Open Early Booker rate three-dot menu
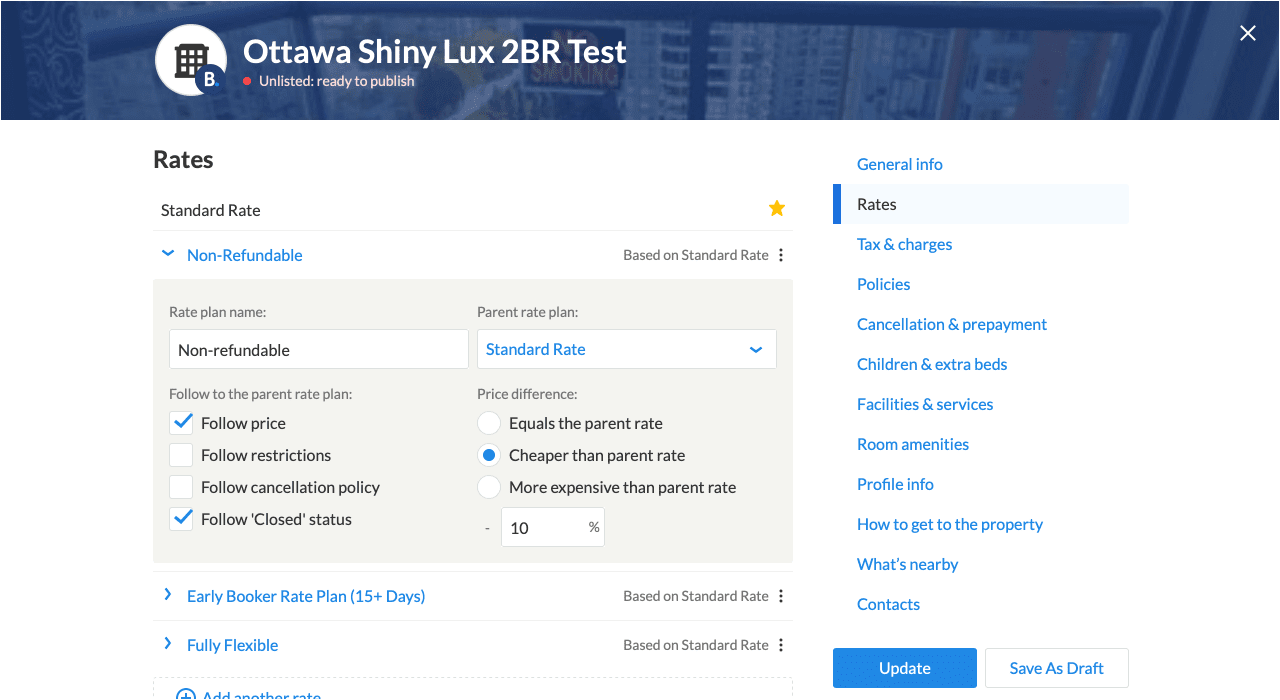The width and height of the screenshot is (1280, 700). click(x=781, y=596)
